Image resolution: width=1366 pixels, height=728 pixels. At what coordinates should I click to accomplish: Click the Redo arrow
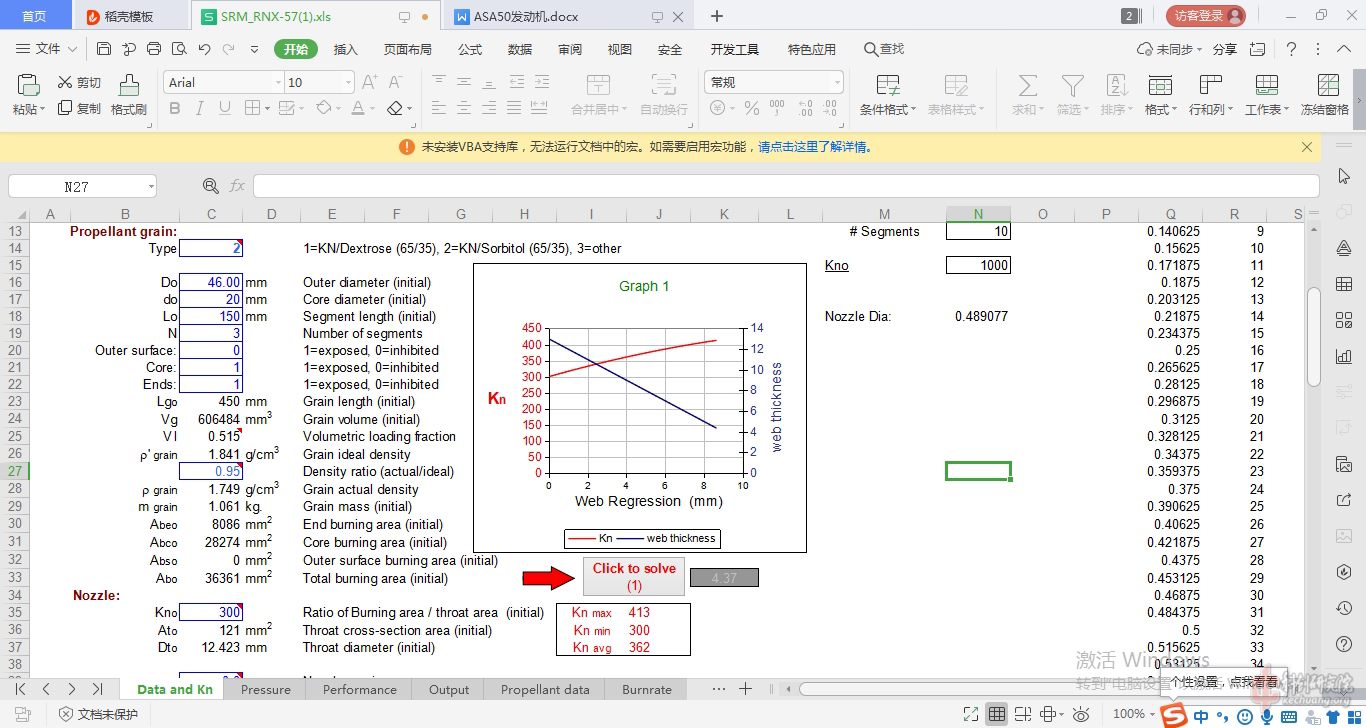(x=229, y=49)
